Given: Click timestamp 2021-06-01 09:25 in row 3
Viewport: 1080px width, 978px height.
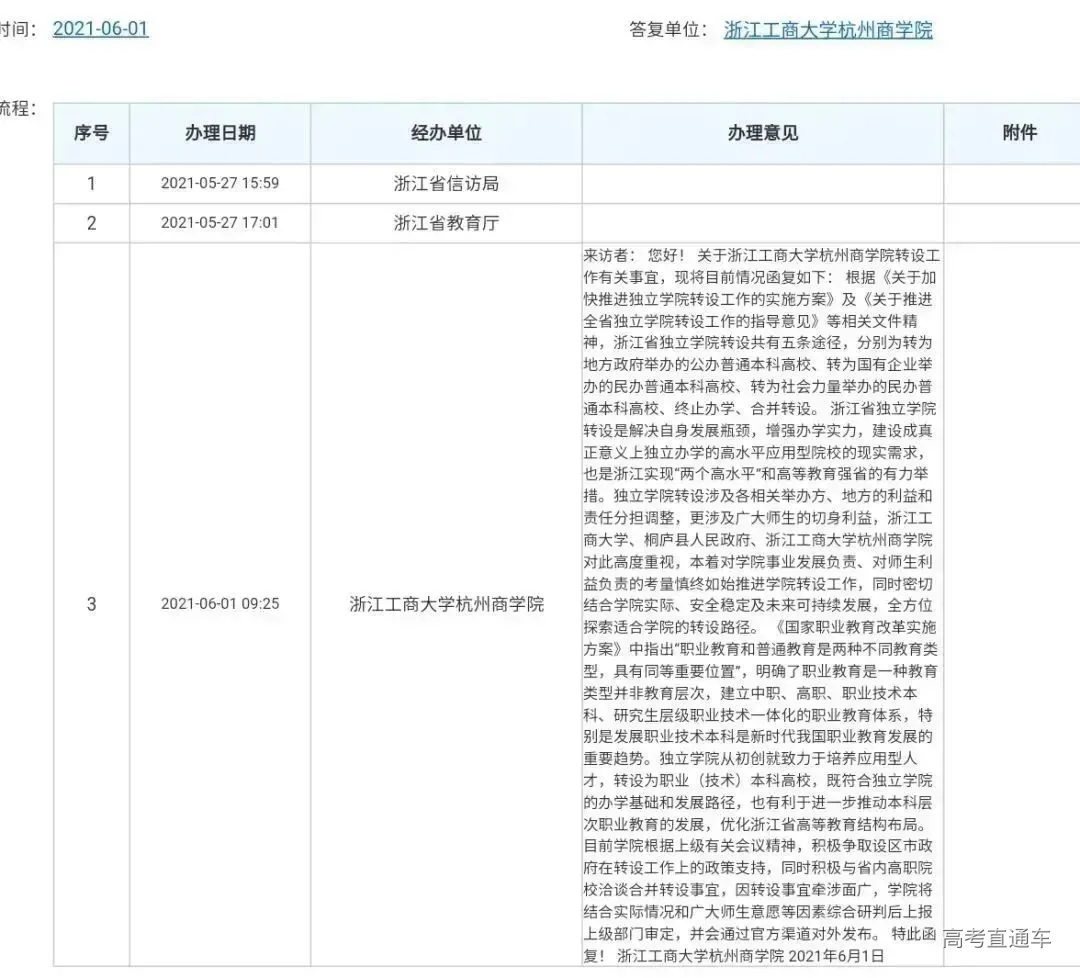Looking at the screenshot, I should 220,605.
